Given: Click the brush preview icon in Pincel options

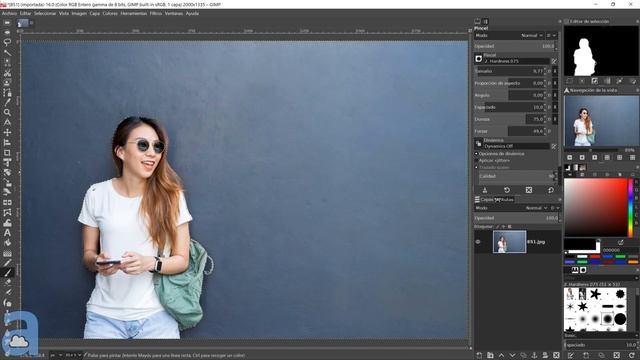Looking at the screenshot, I should point(479,59).
